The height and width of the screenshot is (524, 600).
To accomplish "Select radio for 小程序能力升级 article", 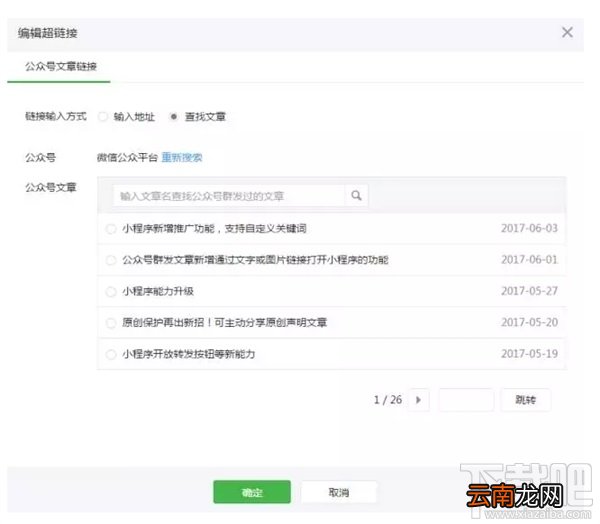I will click(x=111, y=292).
